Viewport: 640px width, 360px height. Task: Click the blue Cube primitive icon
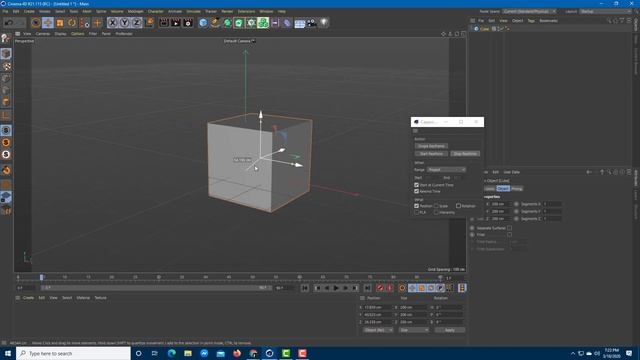click(x=203, y=23)
